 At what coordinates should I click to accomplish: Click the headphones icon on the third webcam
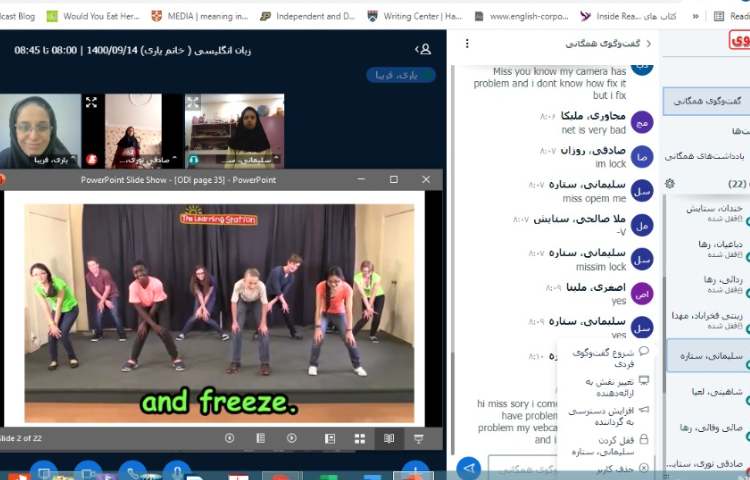[193, 160]
